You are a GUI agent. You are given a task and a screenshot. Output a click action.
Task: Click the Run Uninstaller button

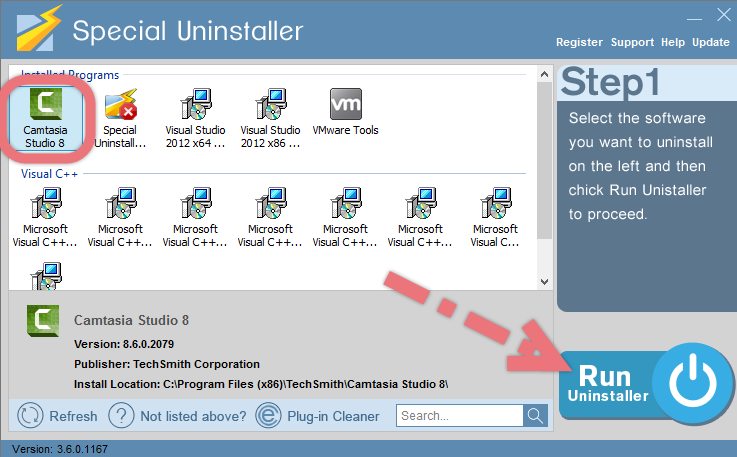pos(646,384)
